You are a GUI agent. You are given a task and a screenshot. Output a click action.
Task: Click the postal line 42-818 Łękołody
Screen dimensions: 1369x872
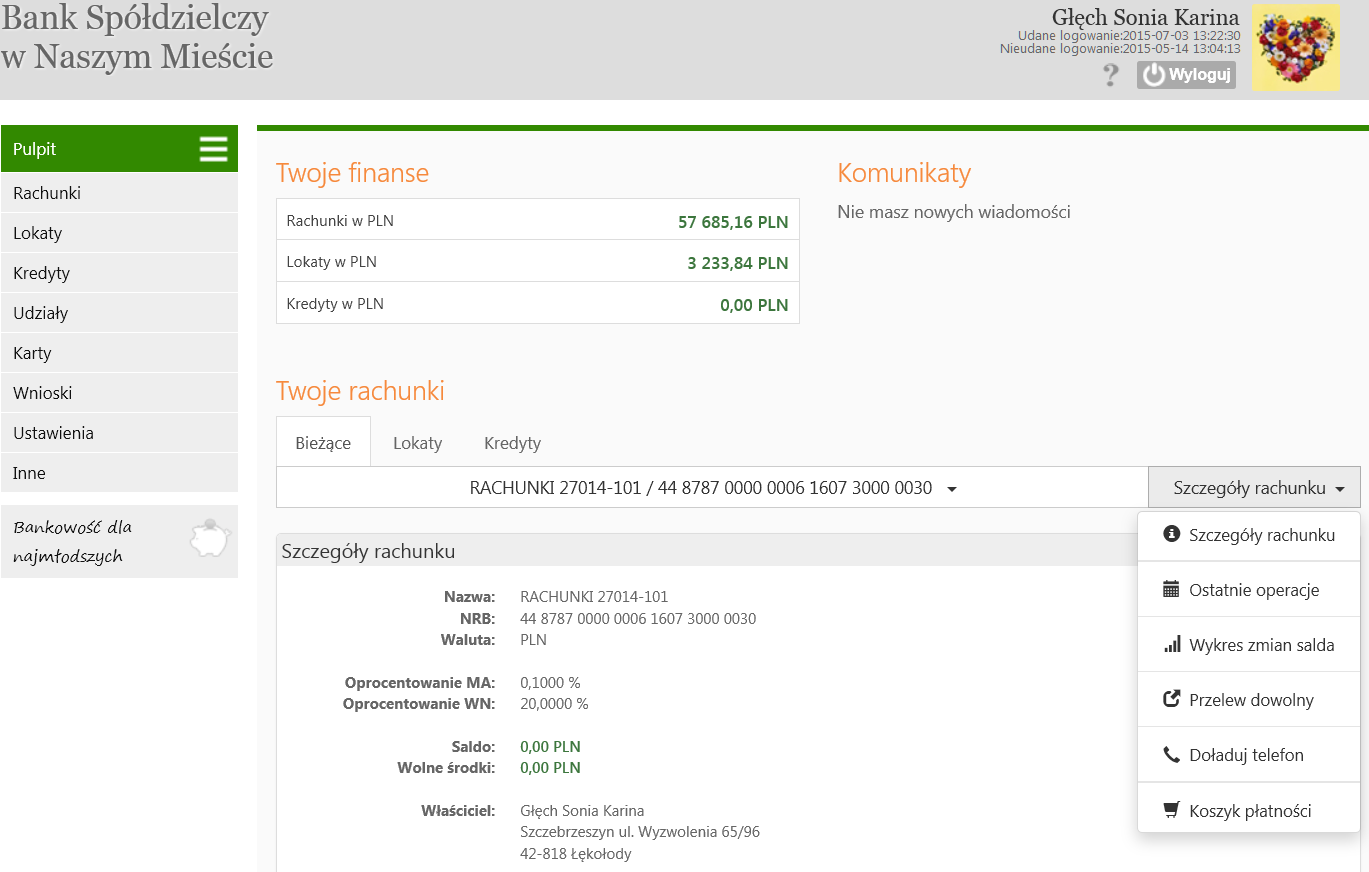coord(576,854)
